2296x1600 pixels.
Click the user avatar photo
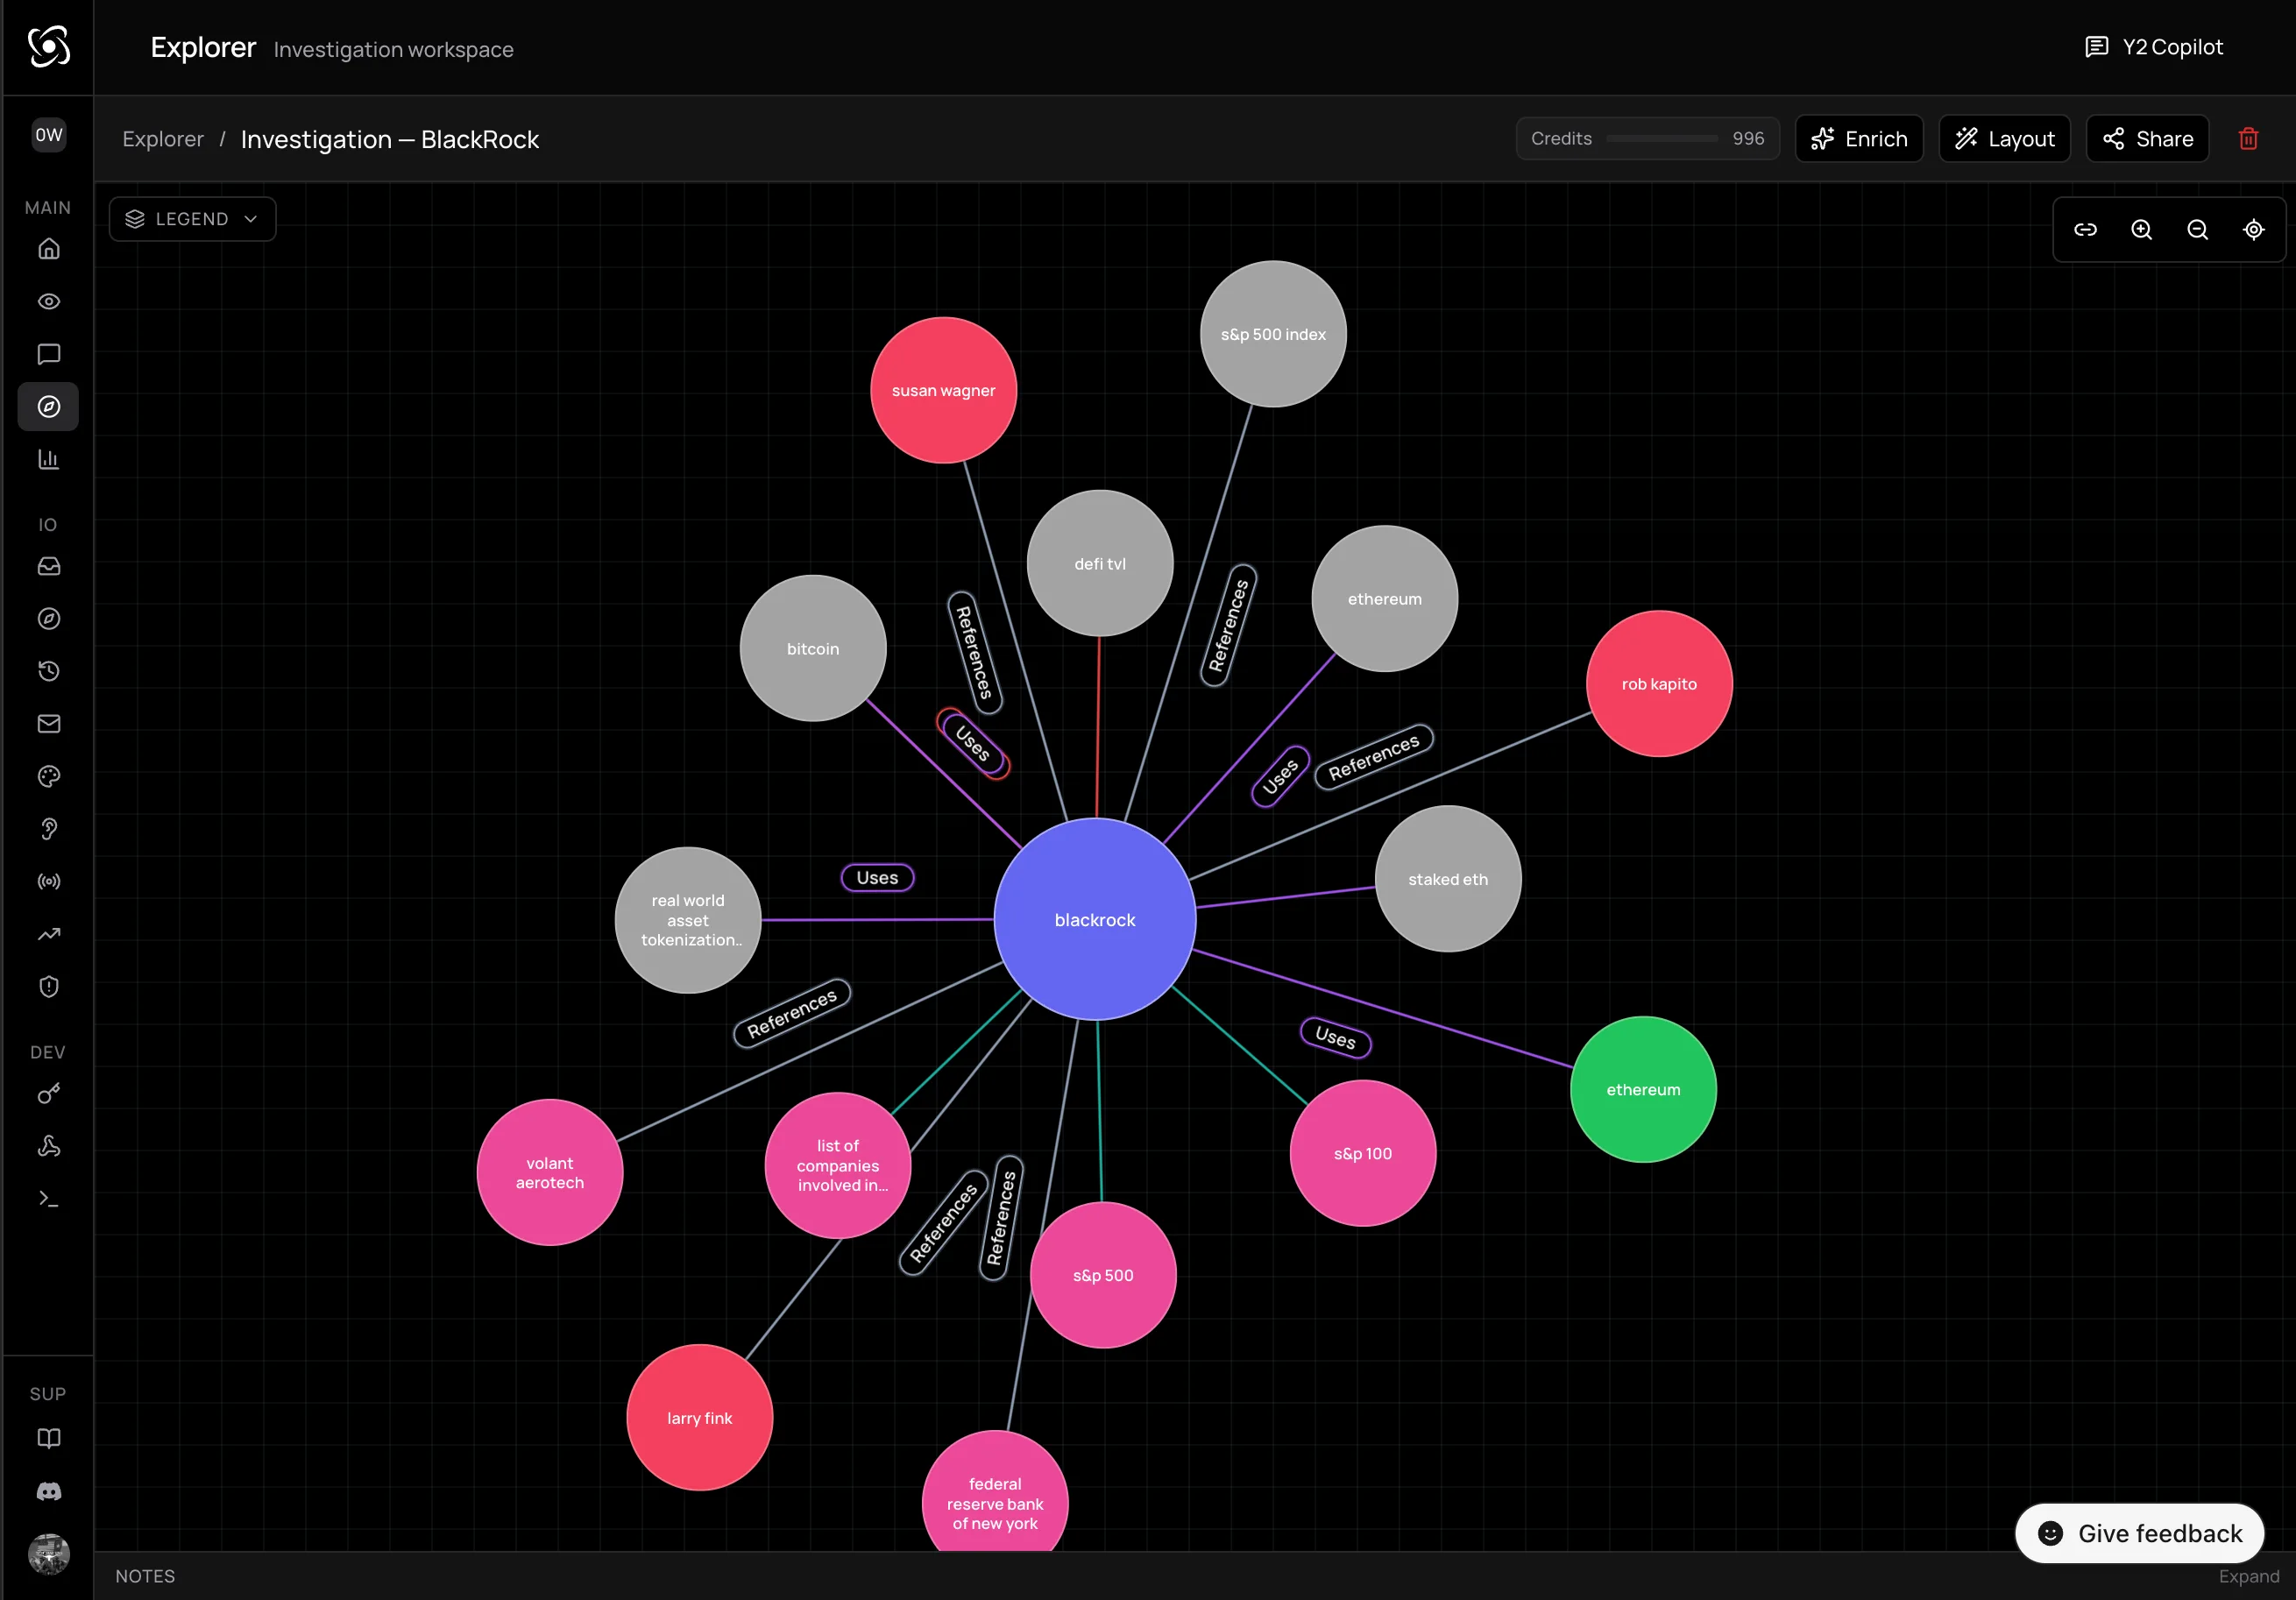(48, 1554)
